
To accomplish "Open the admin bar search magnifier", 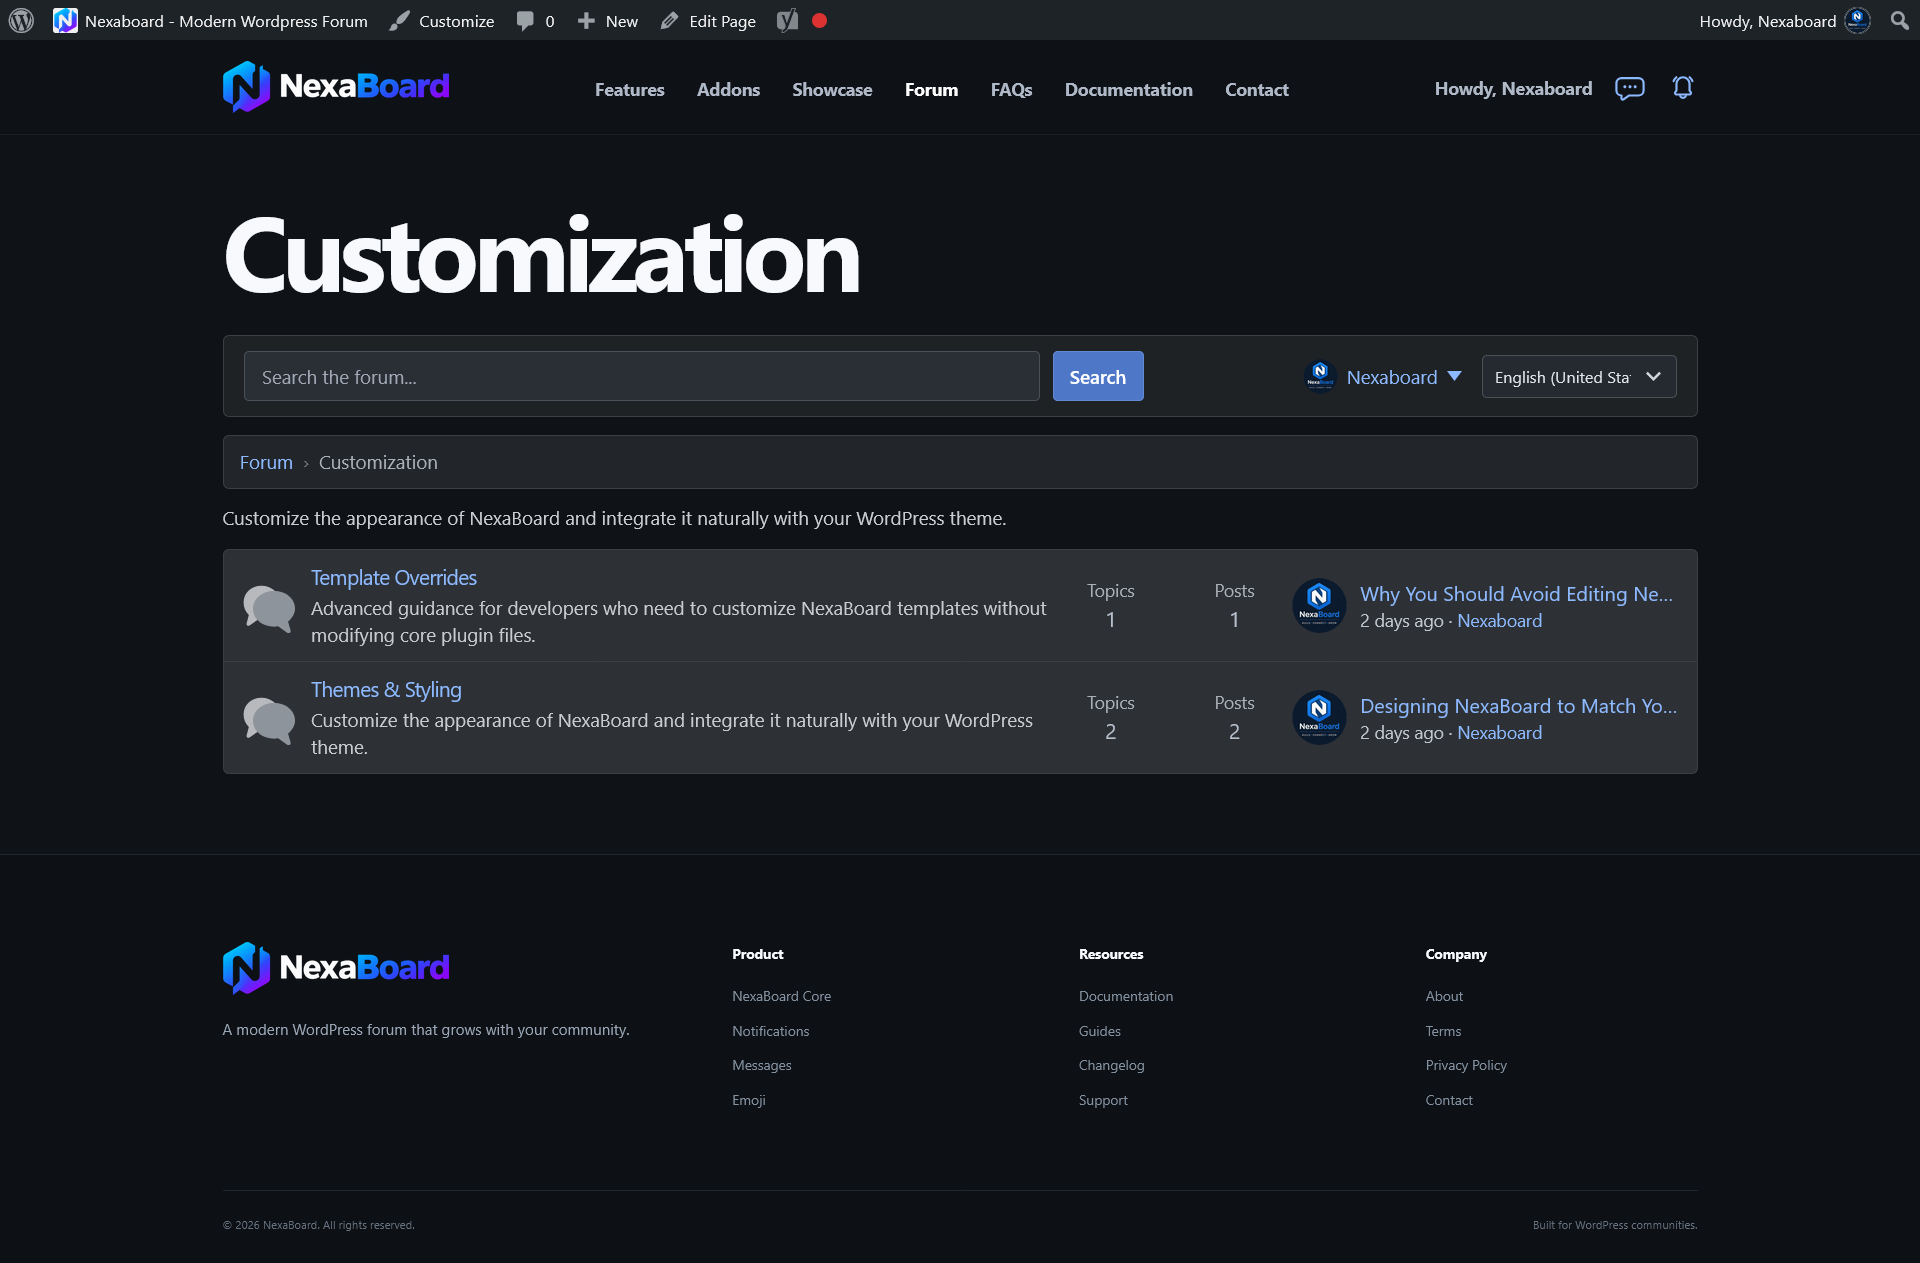I will (x=1899, y=20).
